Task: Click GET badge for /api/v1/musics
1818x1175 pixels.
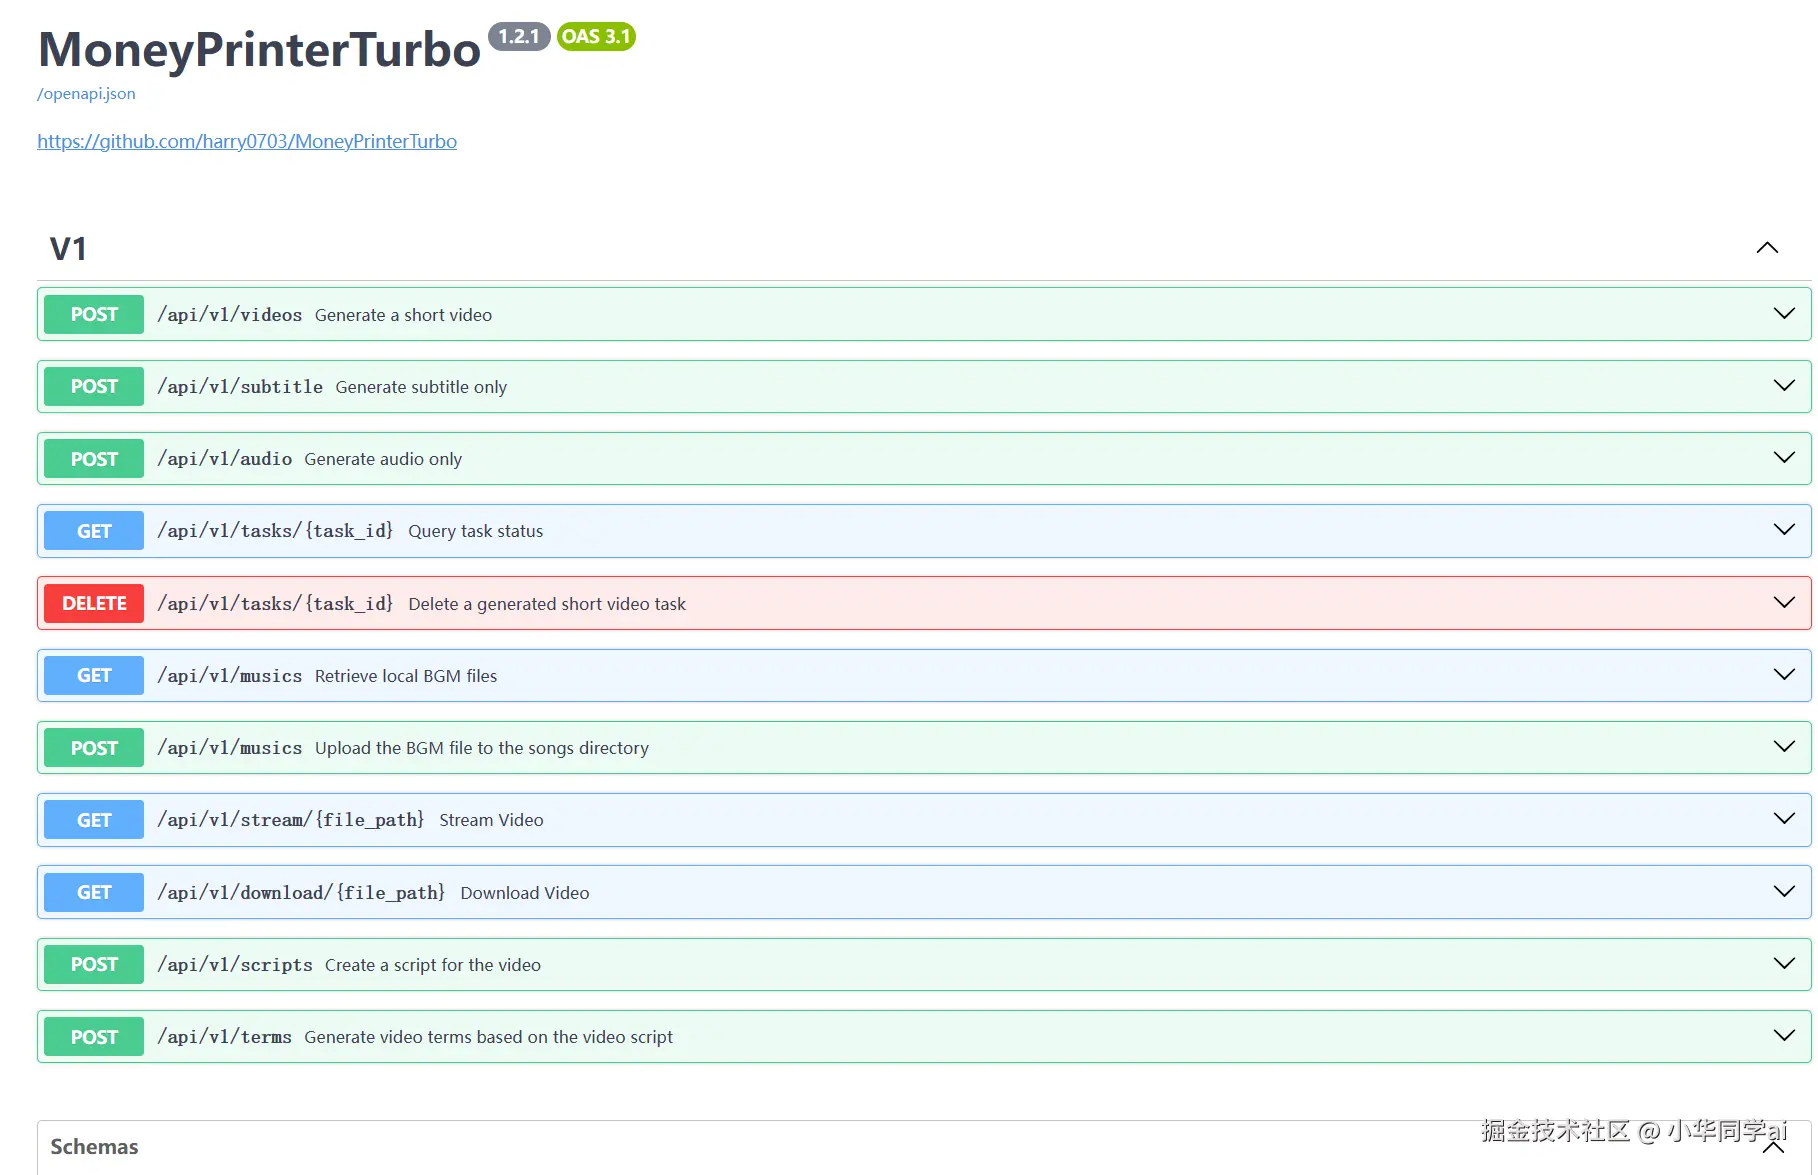Action: pyautogui.click(x=94, y=675)
